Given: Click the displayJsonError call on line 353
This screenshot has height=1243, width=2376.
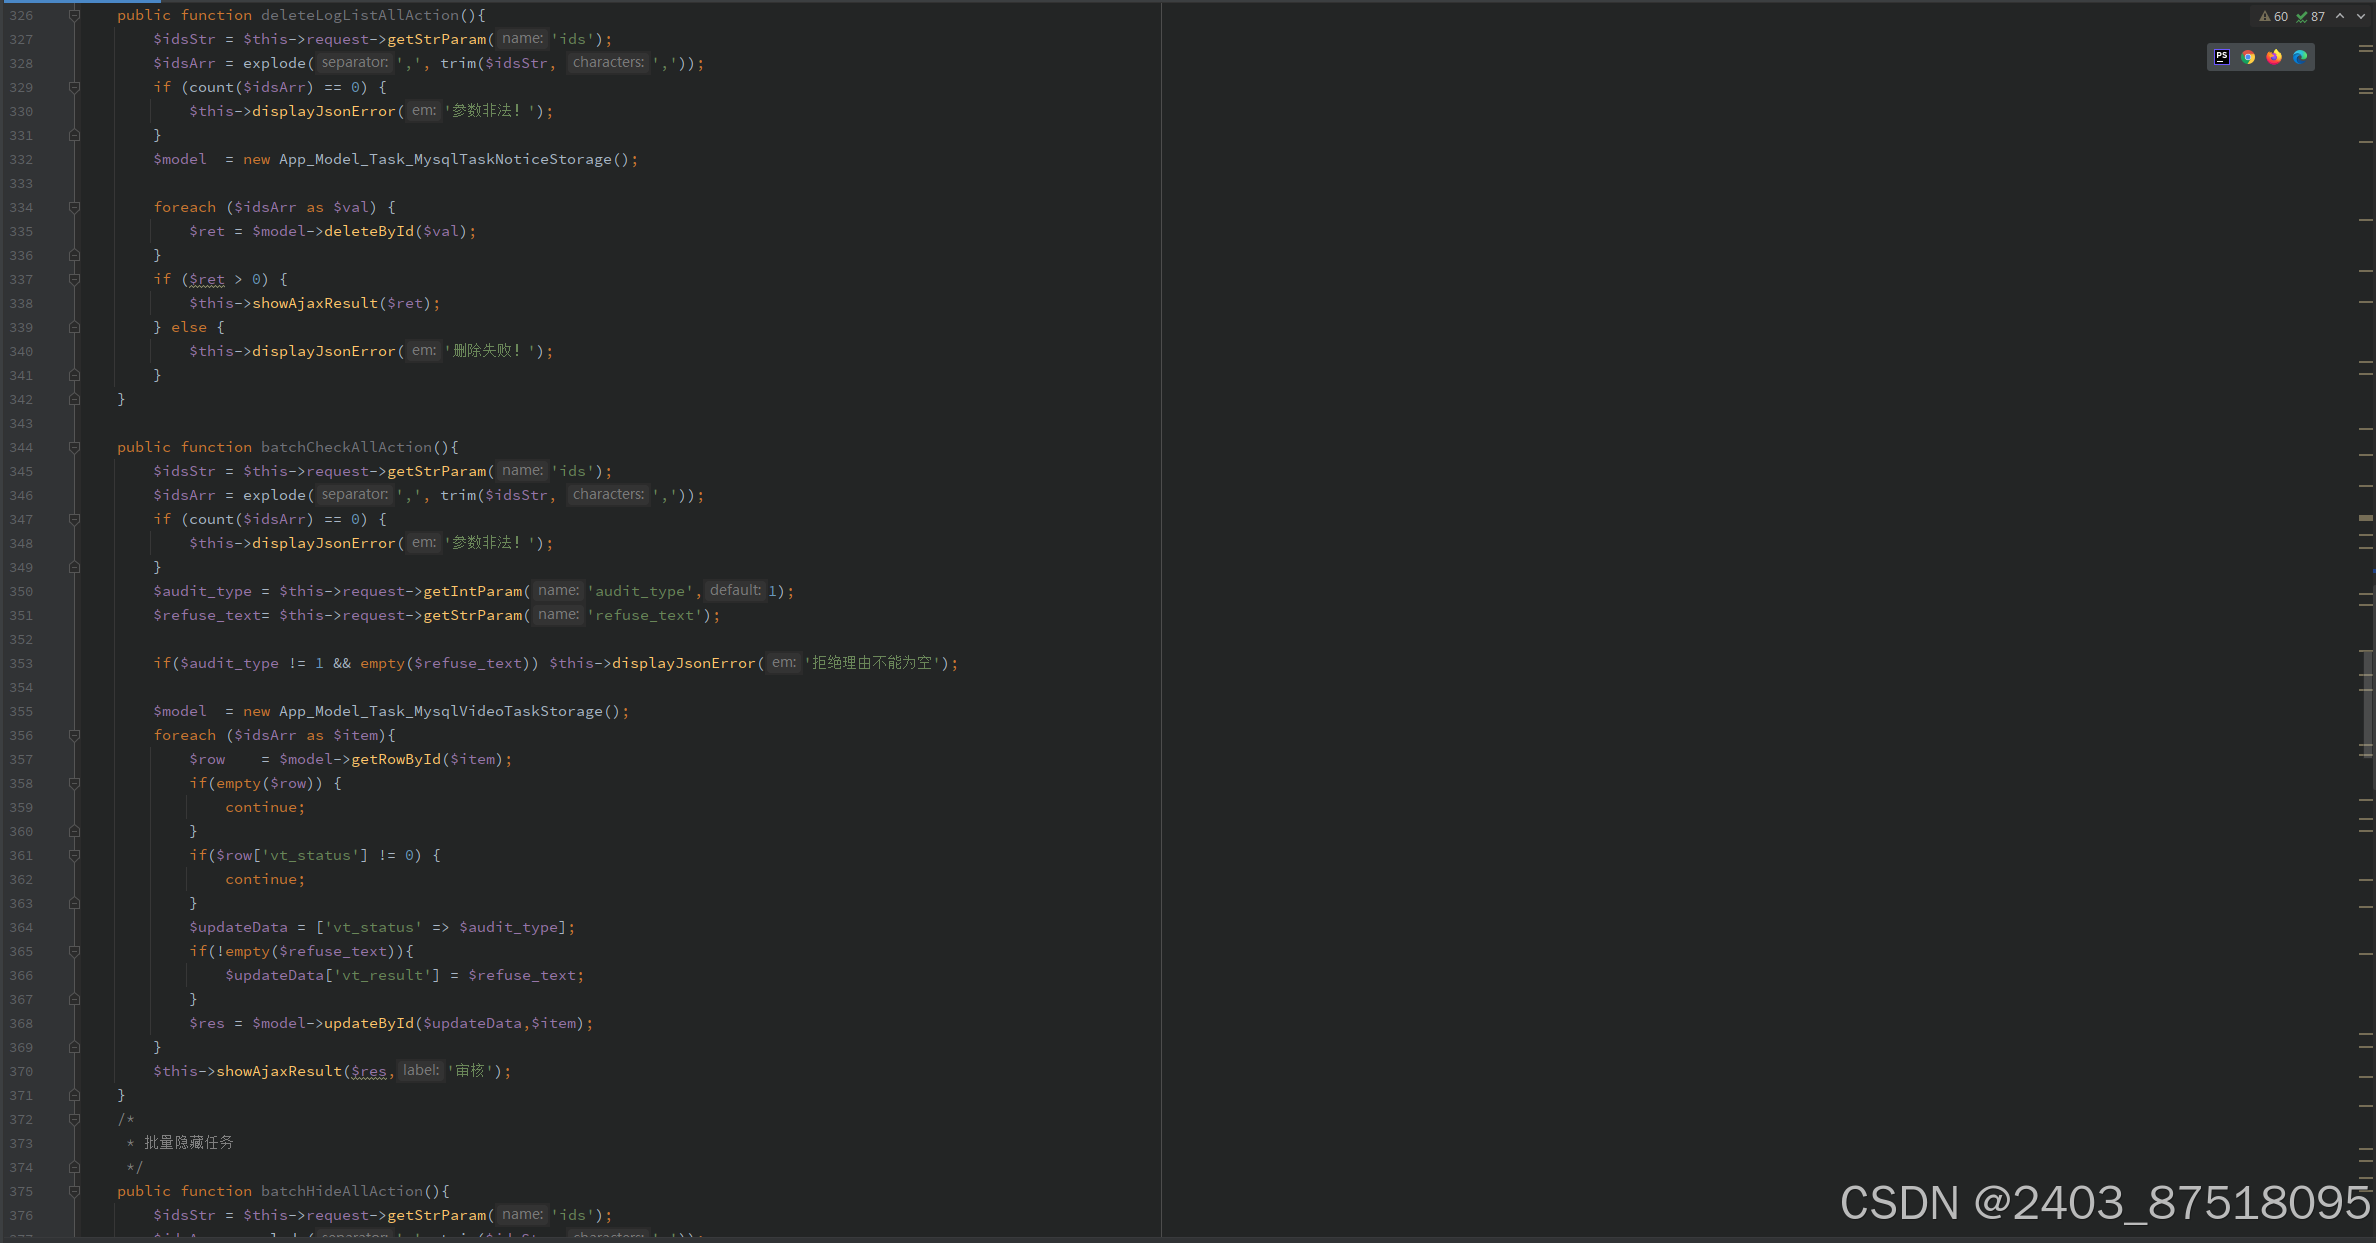Looking at the screenshot, I should pos(683,663).
